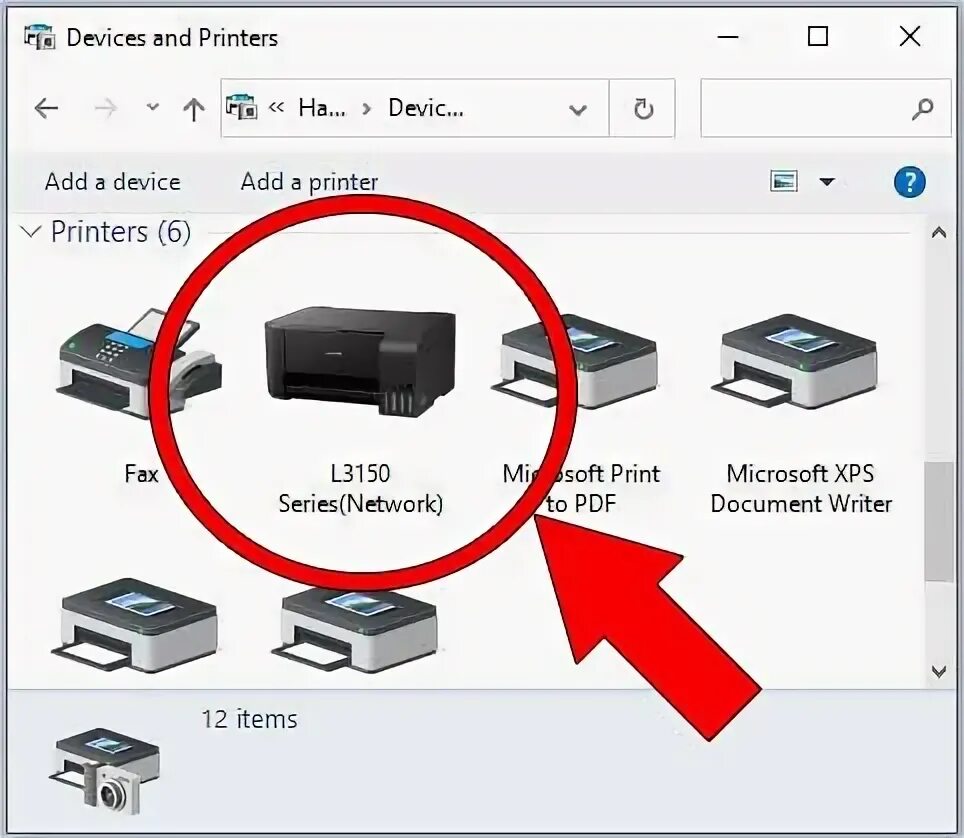Click in the search box

826,108
